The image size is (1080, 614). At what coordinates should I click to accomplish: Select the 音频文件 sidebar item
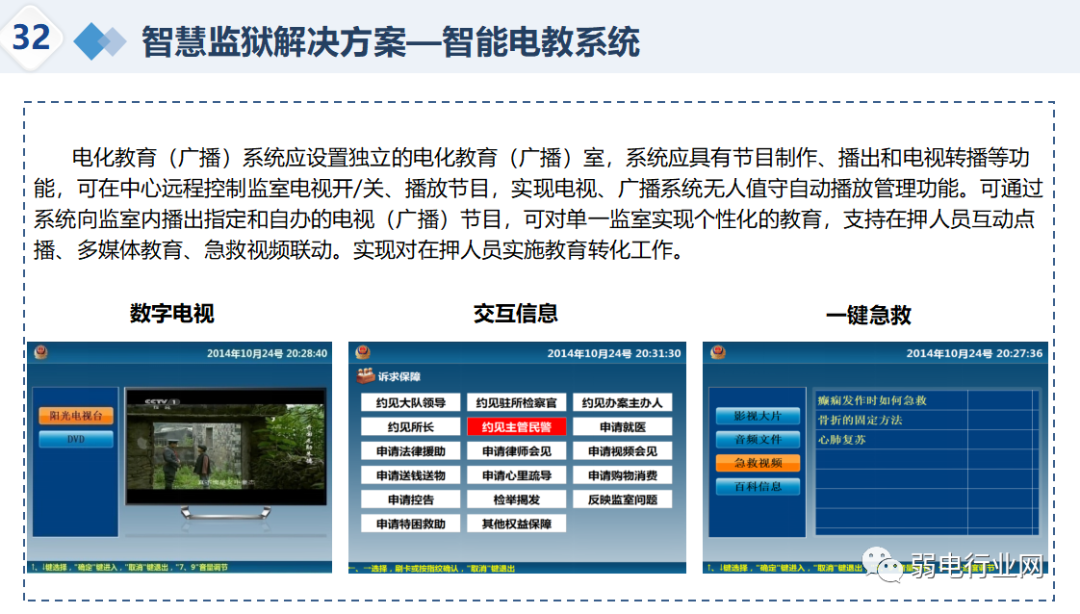pos(757,440)
